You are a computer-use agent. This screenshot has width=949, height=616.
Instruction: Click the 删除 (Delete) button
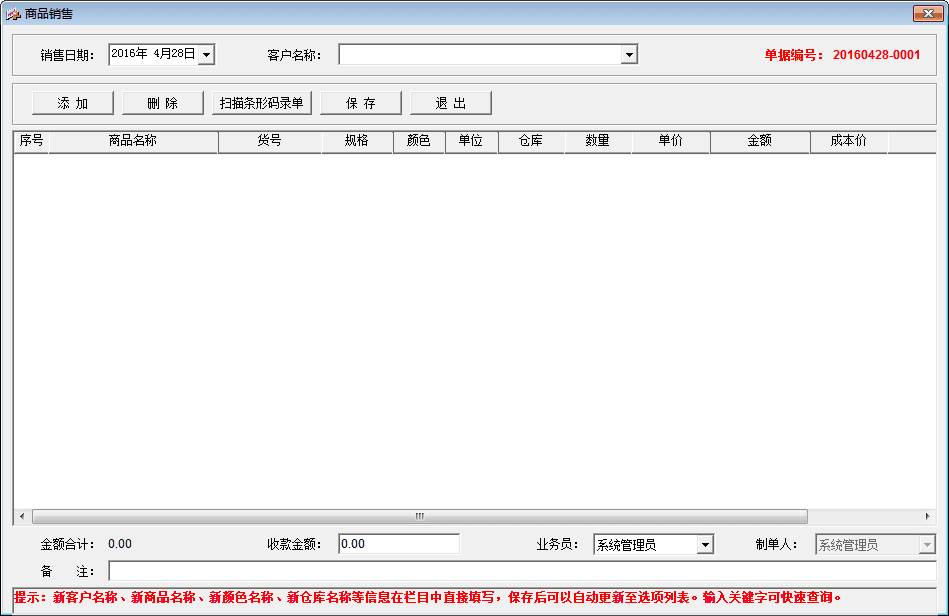[162, 103]
